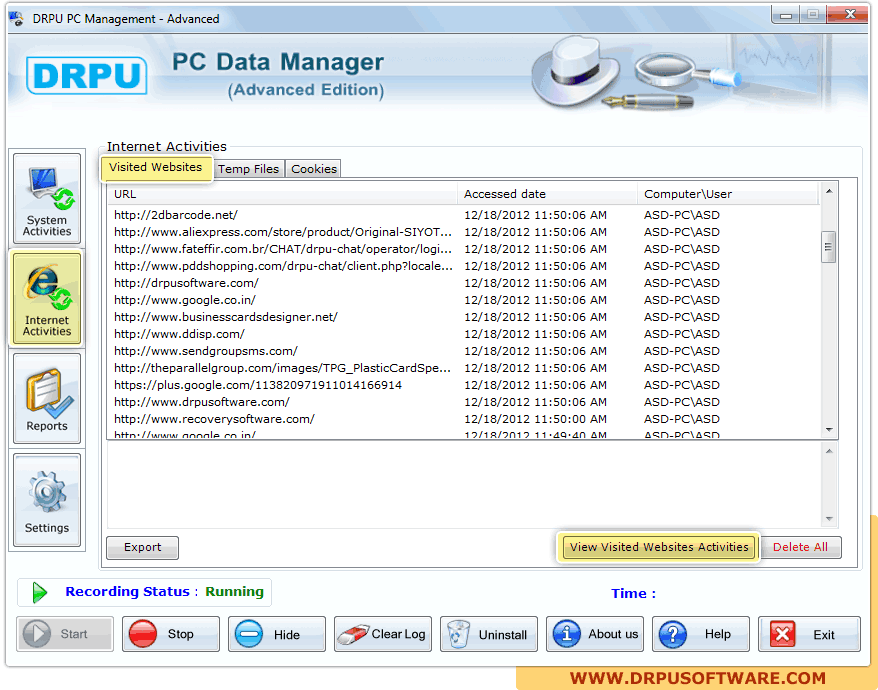Select Internet Activities sidebar icon
This screenshot has width=878, height=690.
(47, 299)
